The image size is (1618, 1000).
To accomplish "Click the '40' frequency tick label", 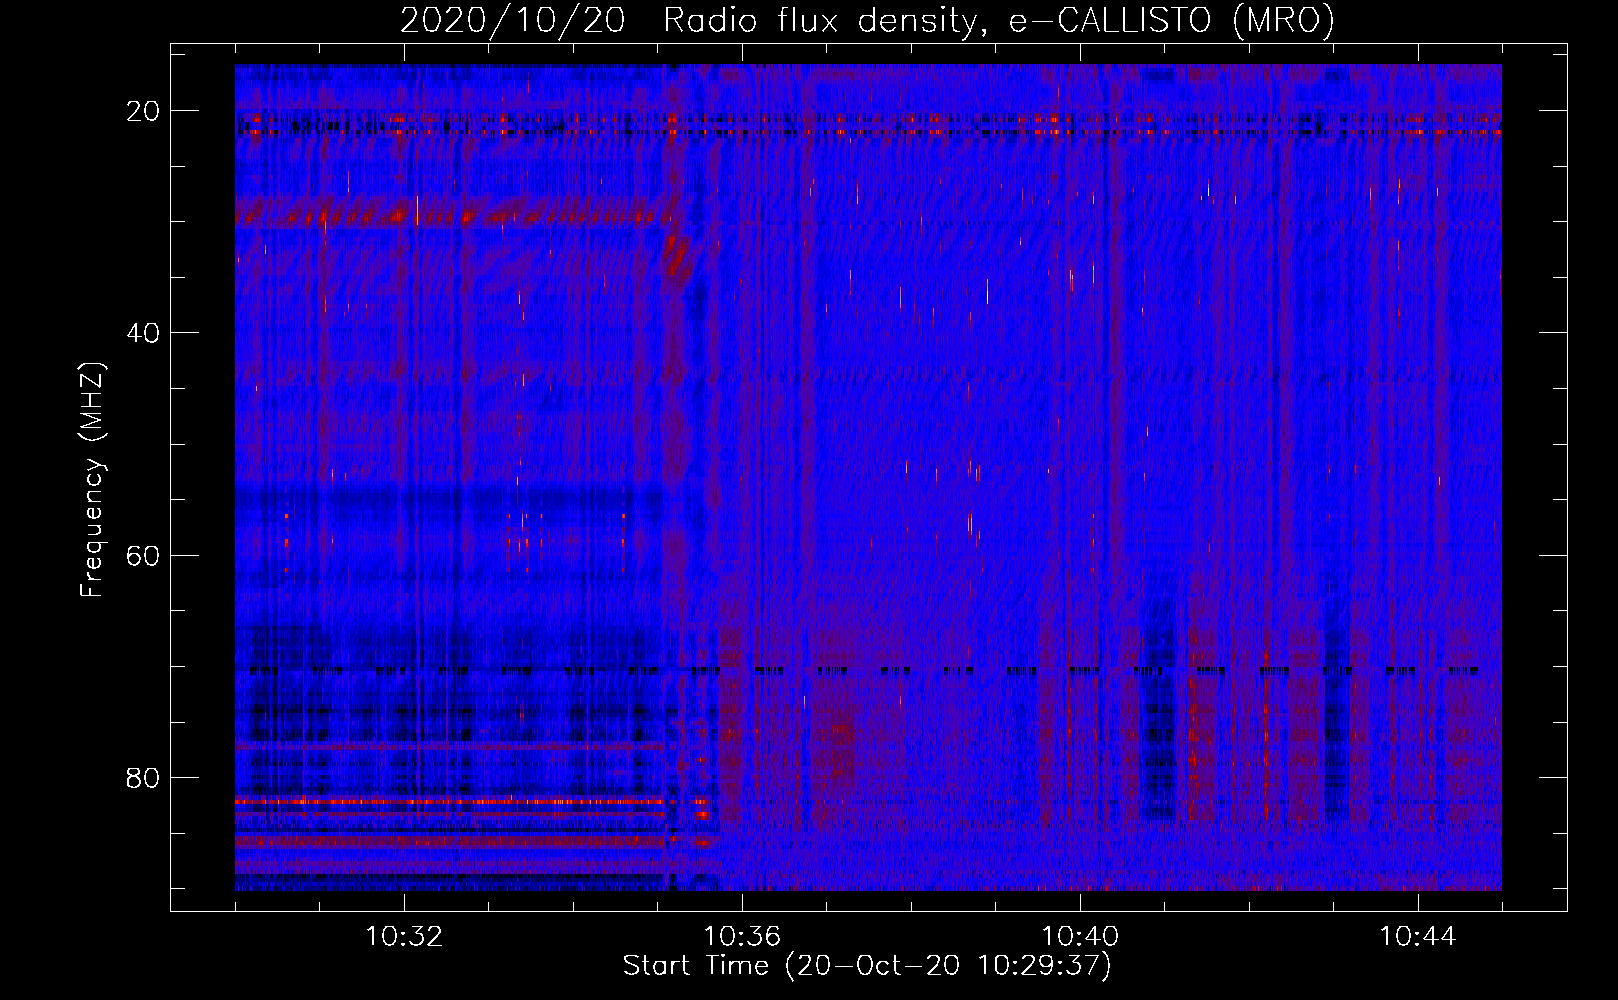I will tap(143, 333).
